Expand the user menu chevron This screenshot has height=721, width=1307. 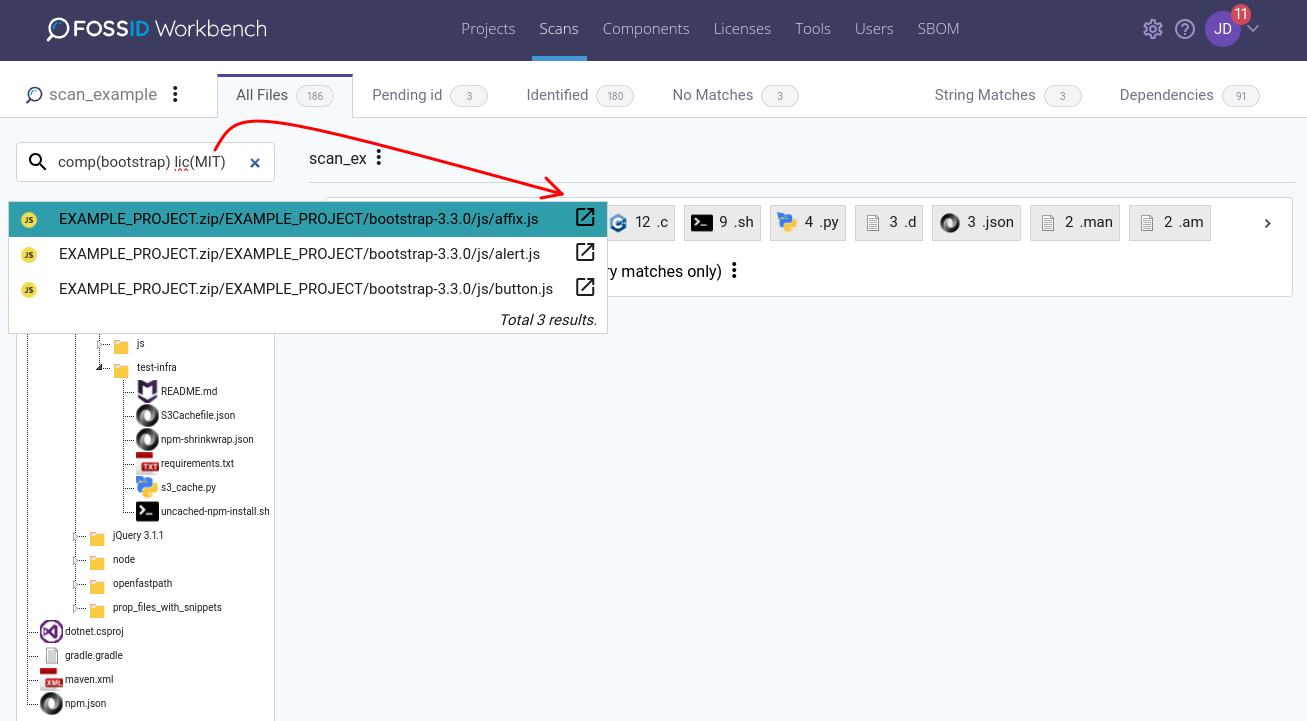point(1253,28)
